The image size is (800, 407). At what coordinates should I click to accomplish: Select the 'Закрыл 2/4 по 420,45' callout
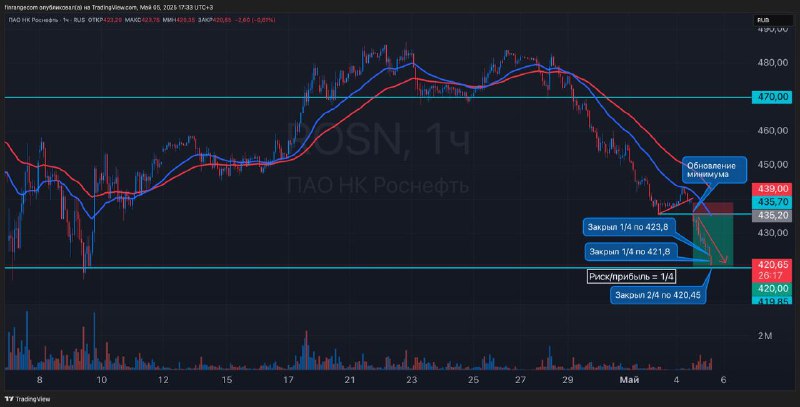[x=658, y=295]
